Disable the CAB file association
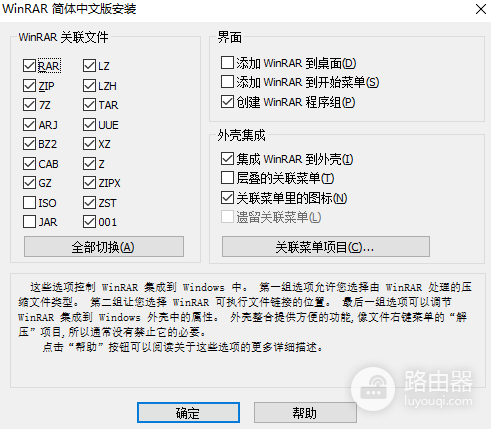The image size is (491, 429). 30,164
